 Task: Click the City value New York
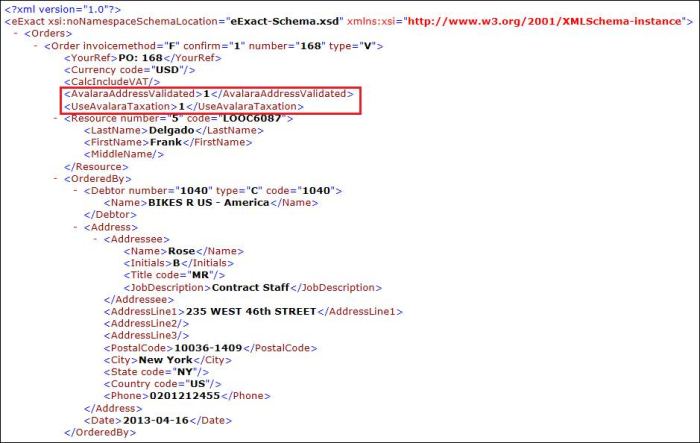pyautogui.click(x=166, y=360)
